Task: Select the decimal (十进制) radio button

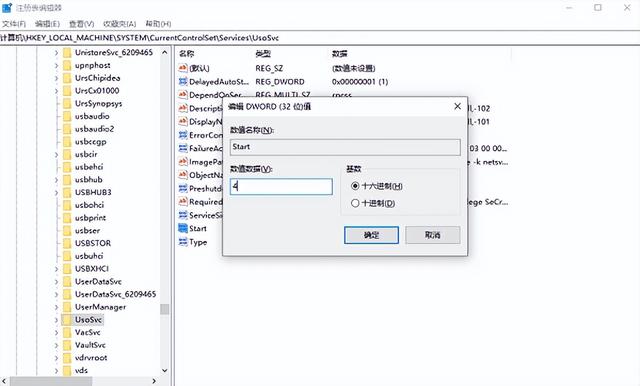Action: (355, 203)
